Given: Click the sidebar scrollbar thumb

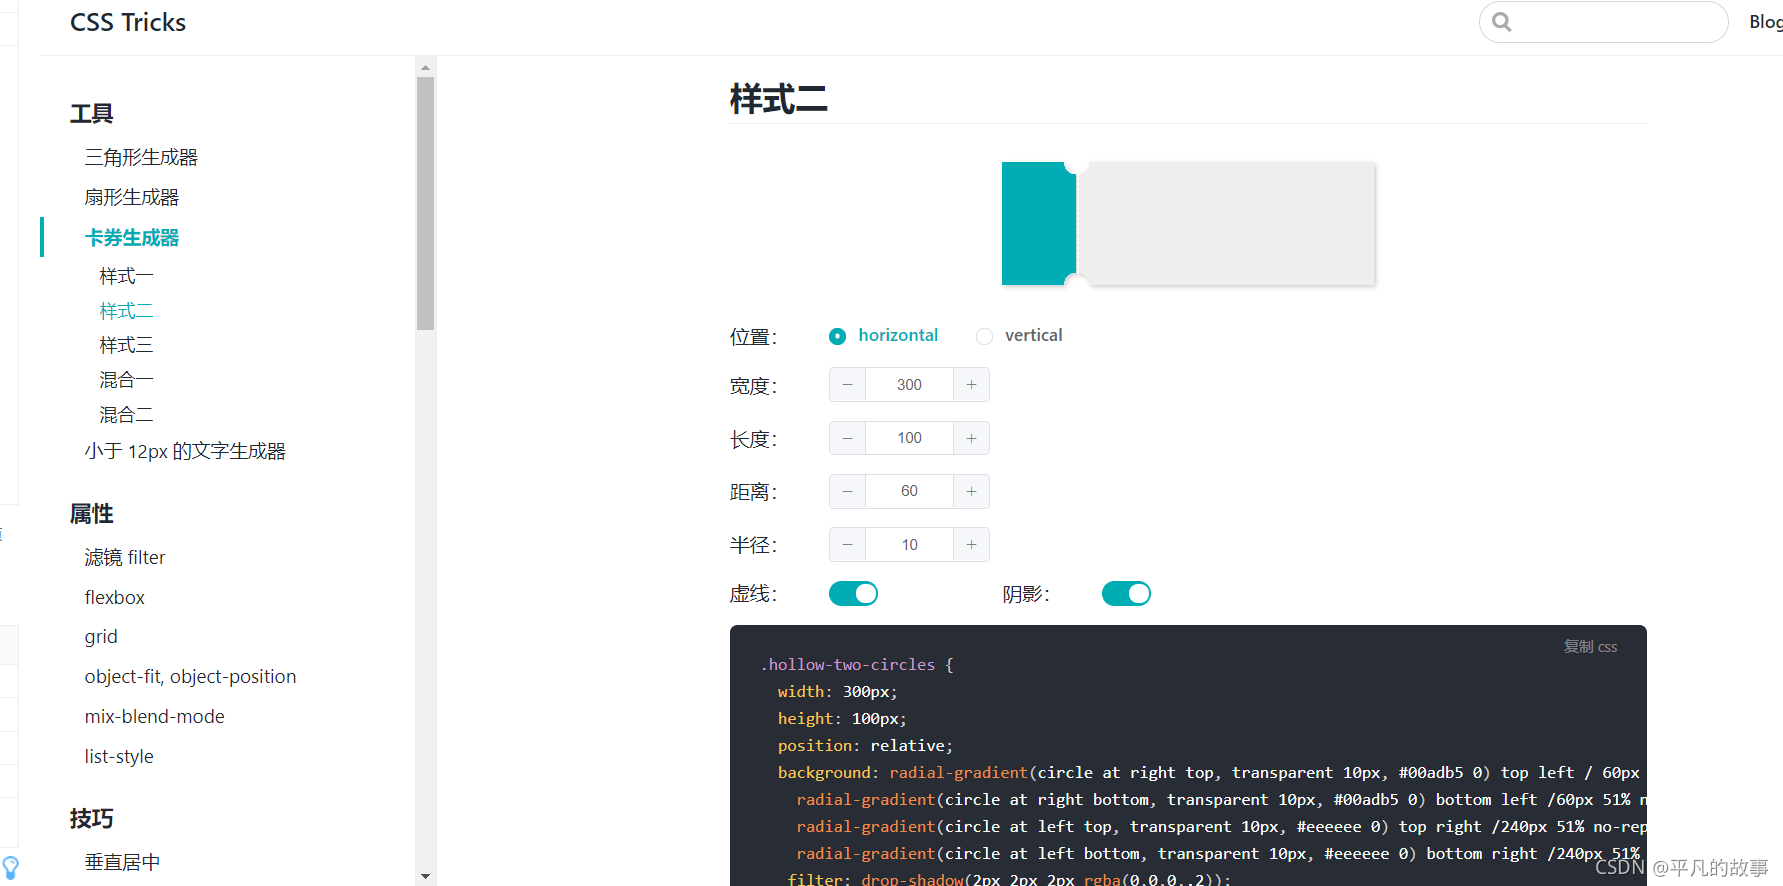Looking at the screenshot, I should click(x=426, y=204).
